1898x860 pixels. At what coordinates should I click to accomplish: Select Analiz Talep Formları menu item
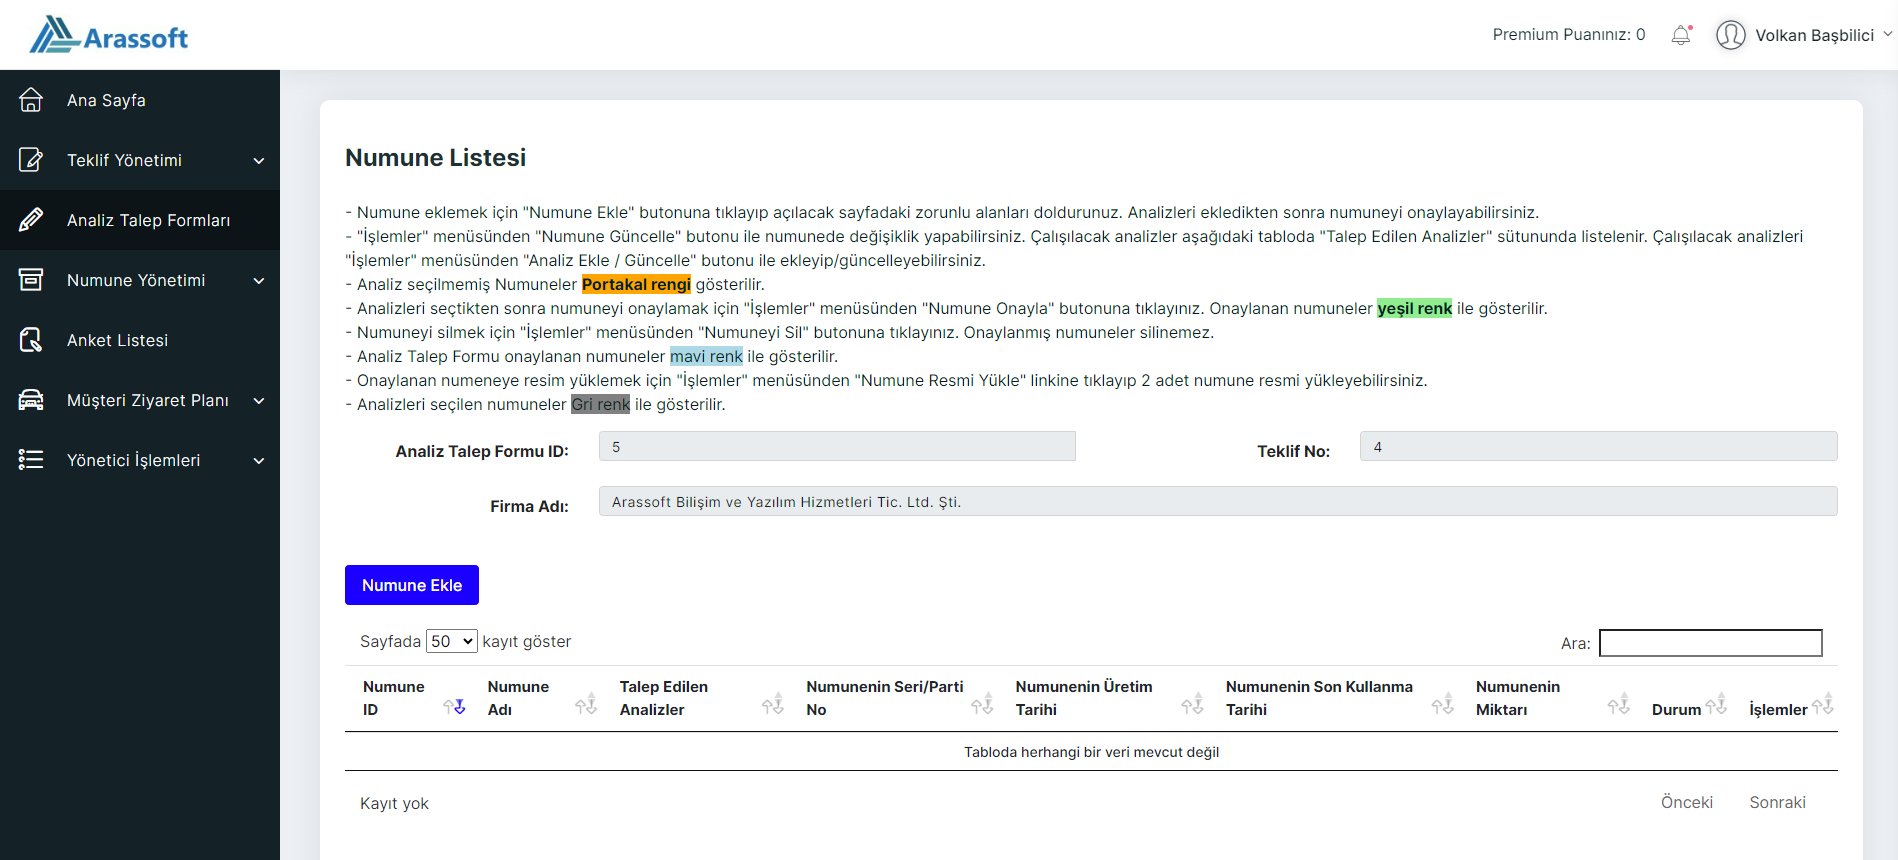point(140,220)
